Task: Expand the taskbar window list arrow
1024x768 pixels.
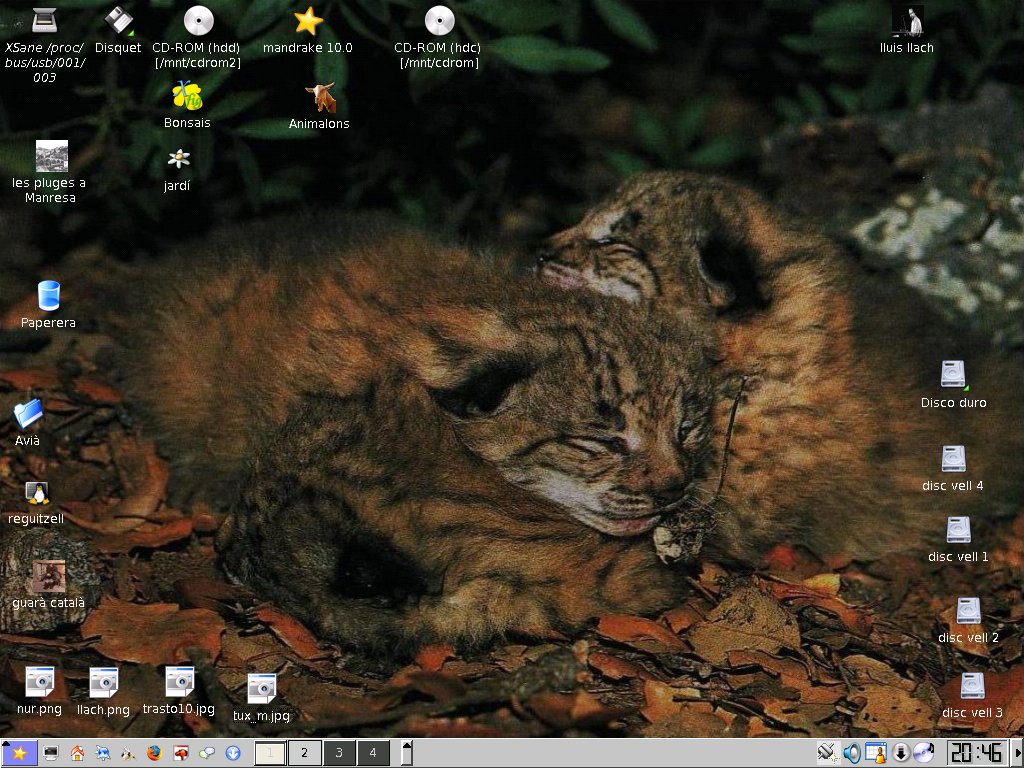Action: pyautogui.click(x=406, y=753)
